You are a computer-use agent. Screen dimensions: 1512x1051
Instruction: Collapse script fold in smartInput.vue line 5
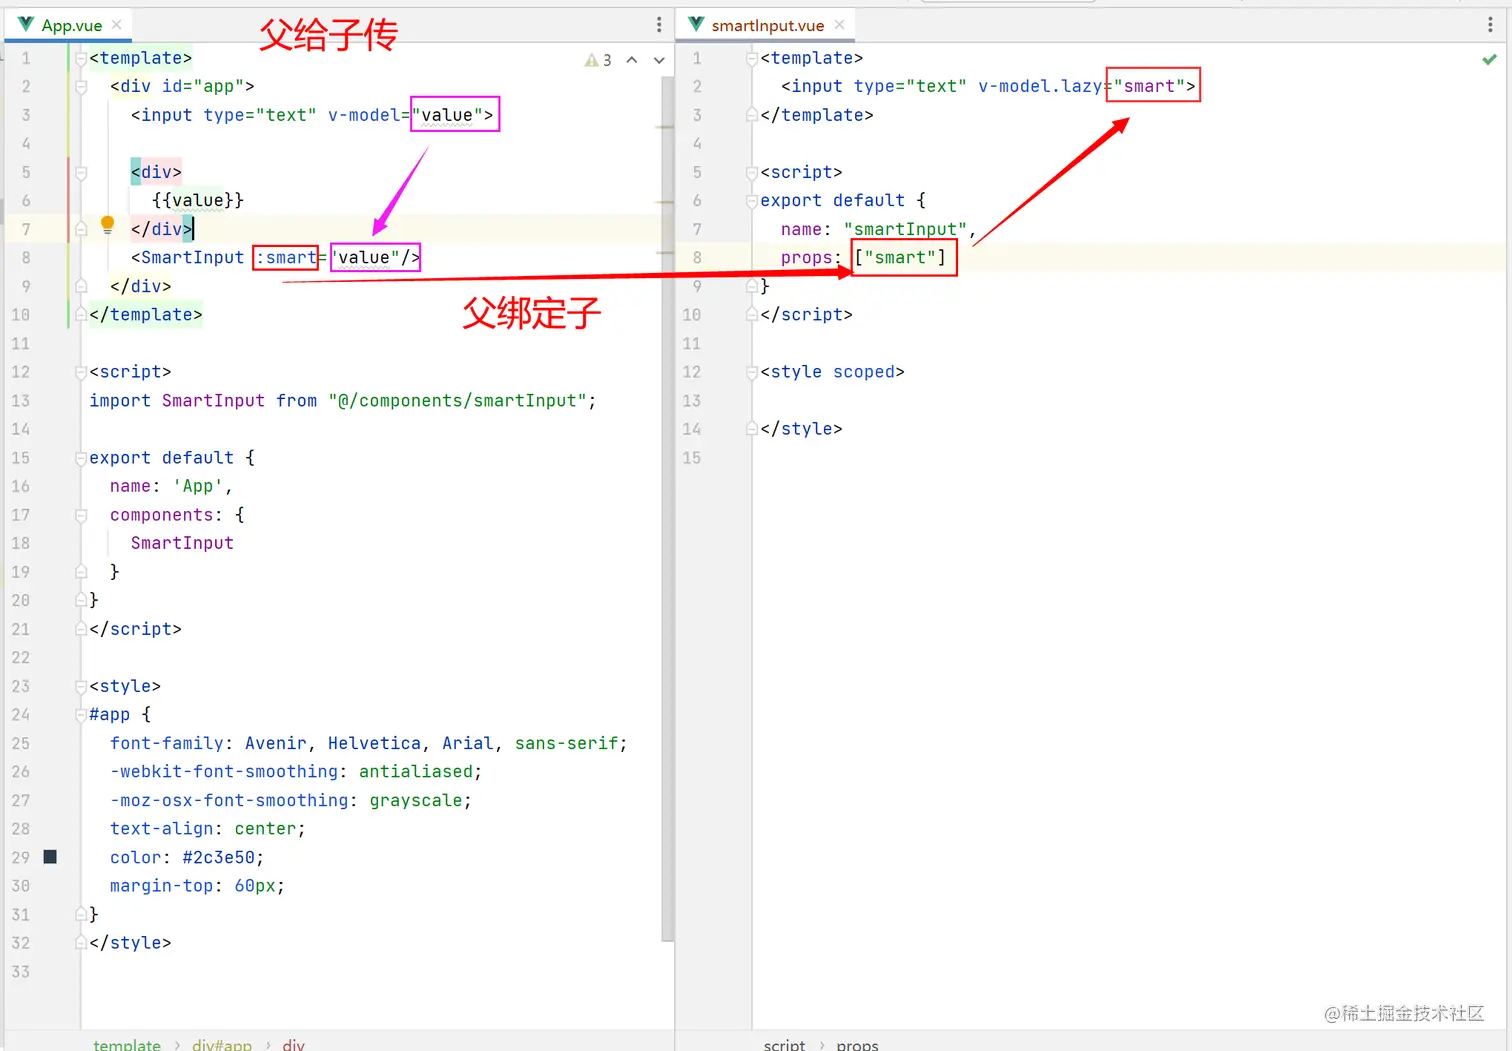pyautogui.click(x=752, y=173)
